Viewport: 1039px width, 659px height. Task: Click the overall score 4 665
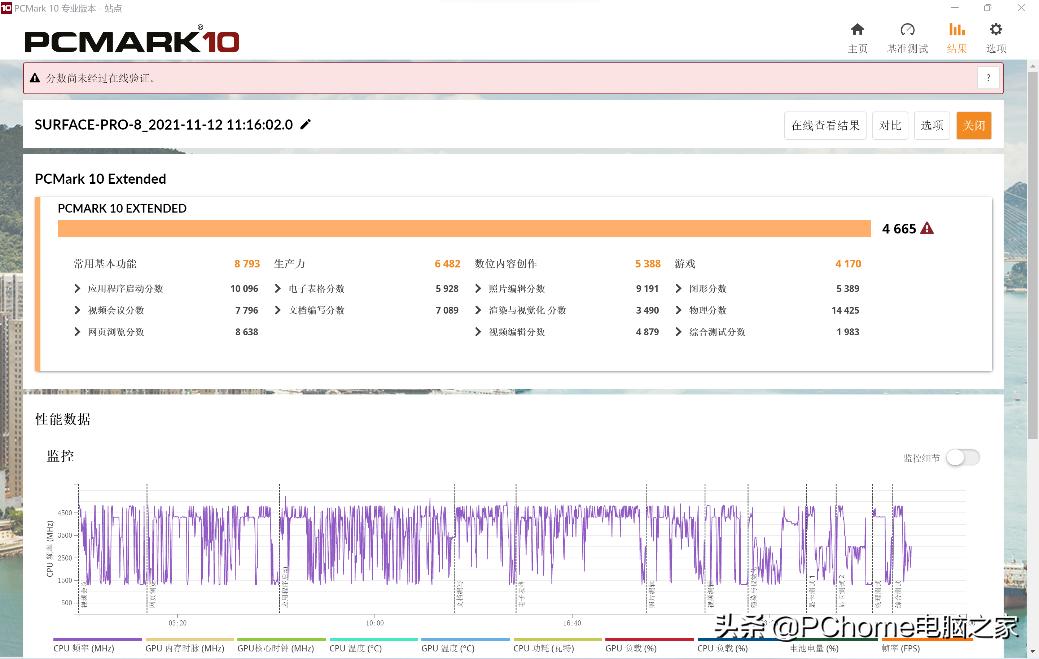(899, 228)
